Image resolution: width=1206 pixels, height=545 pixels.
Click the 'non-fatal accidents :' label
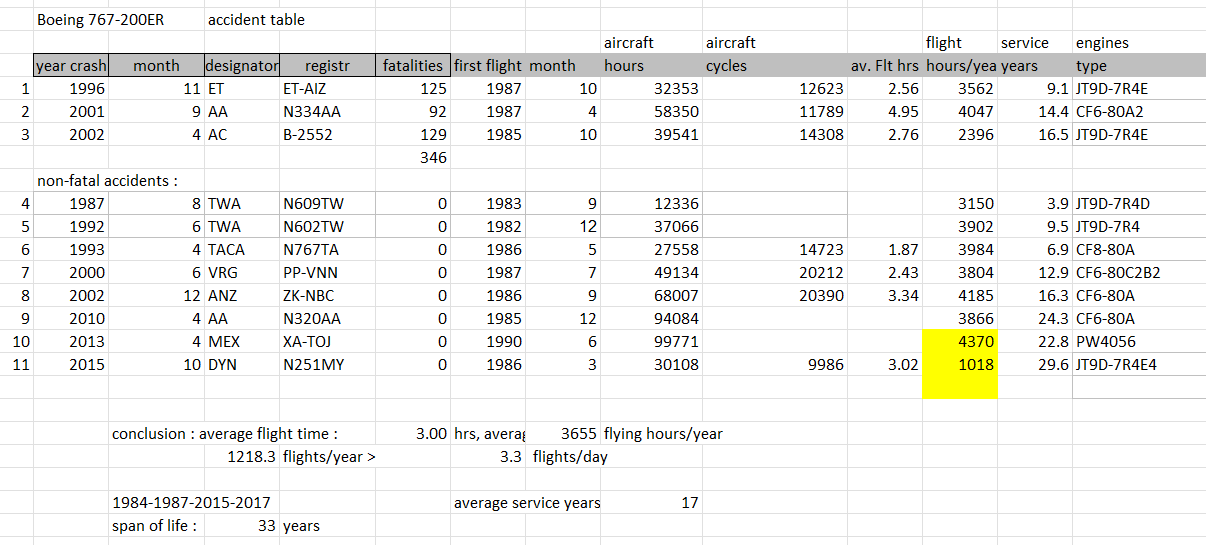(108, 180)
